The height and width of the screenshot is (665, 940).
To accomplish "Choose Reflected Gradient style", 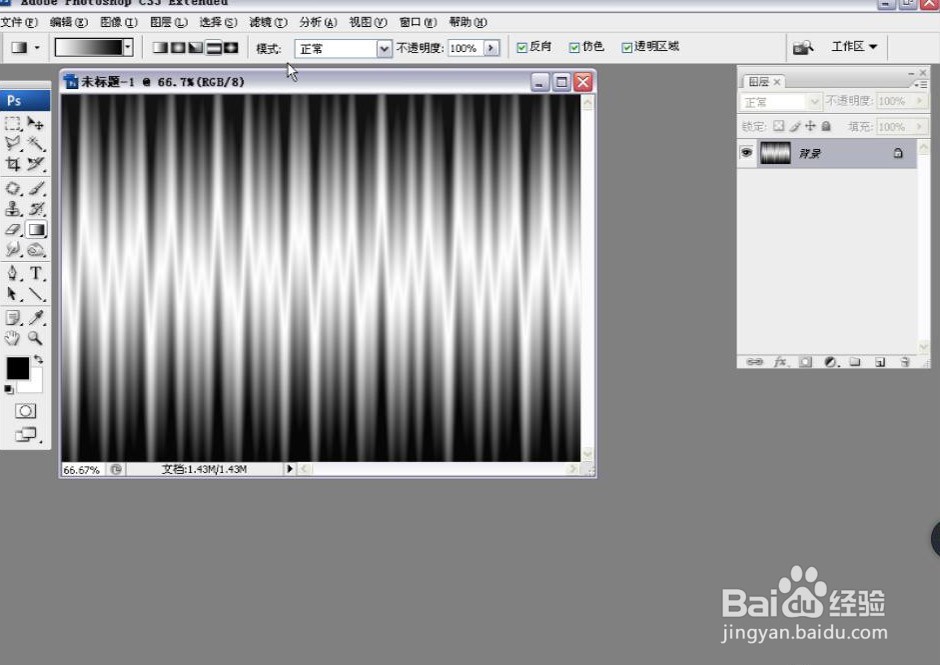I will tap(213, 47).
